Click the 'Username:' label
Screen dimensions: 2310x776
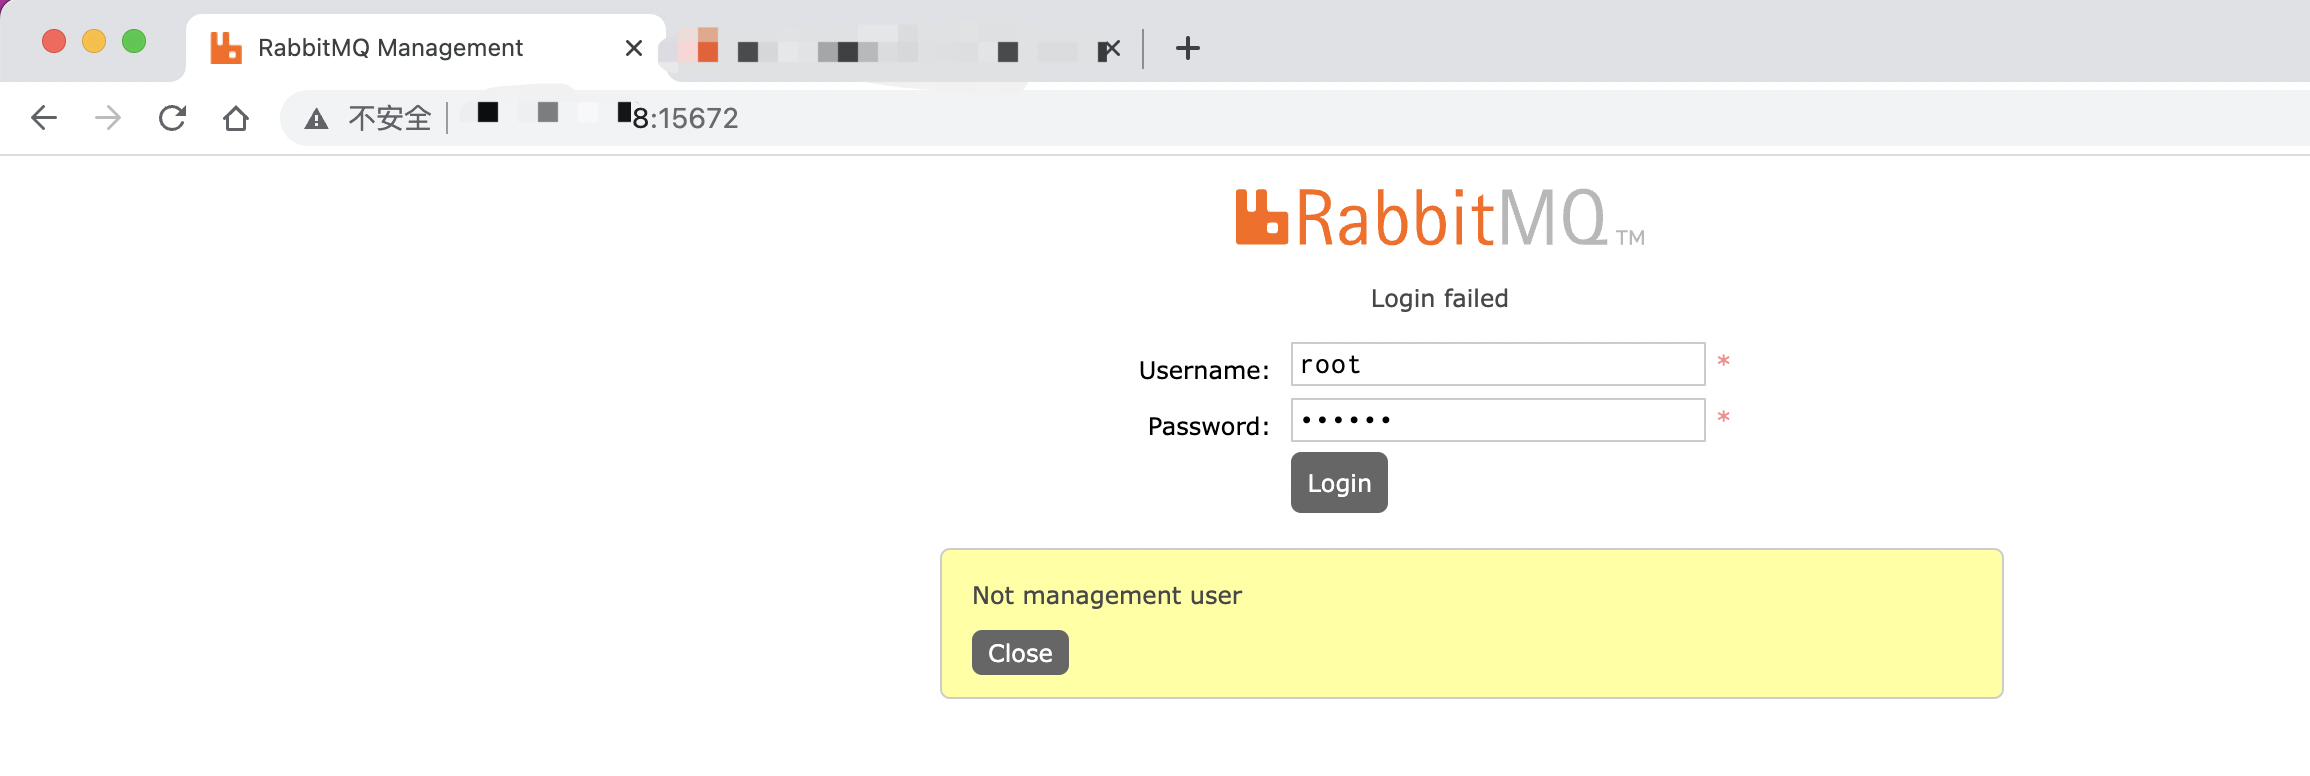point(1204,370)
